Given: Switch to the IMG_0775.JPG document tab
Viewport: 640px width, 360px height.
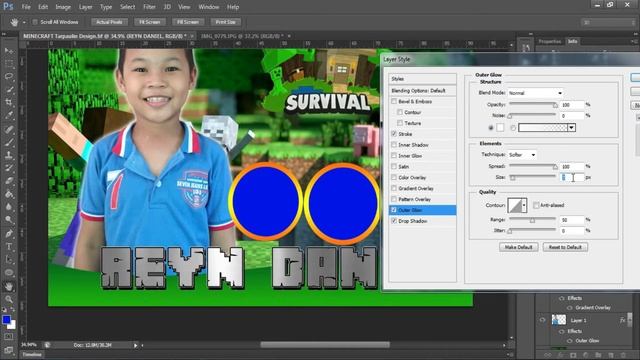Looking at the screenshot, I should (242, 36).
